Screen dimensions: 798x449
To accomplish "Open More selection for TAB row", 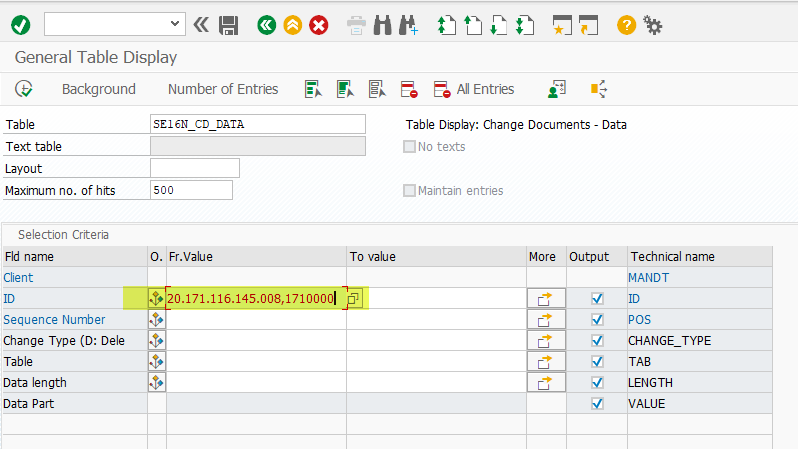I will (546, 361).
